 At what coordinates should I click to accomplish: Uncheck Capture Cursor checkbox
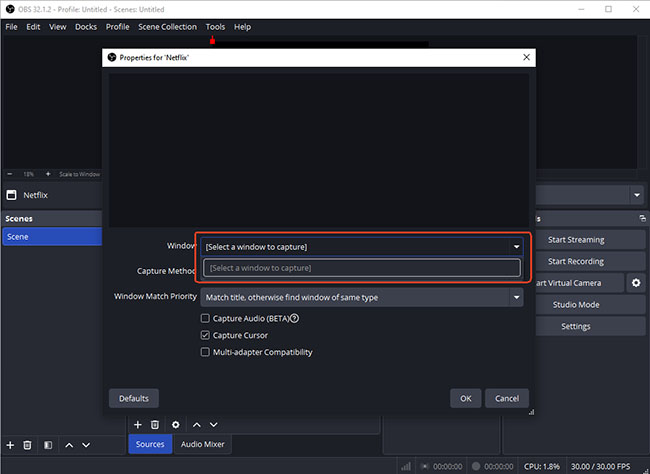click(205, 335)
